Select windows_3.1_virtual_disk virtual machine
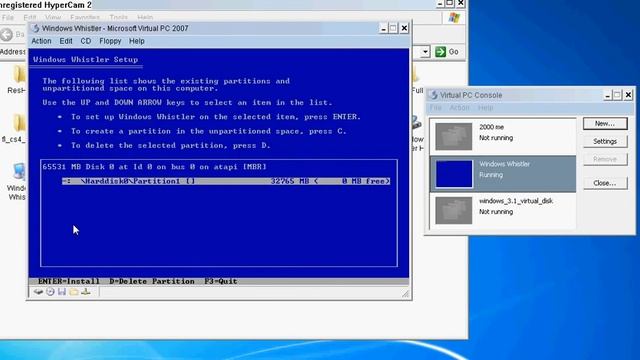 click(503, 210)
